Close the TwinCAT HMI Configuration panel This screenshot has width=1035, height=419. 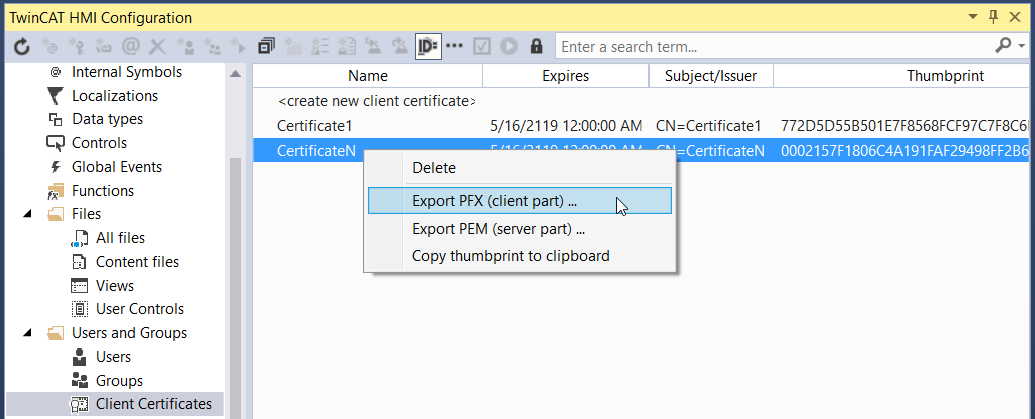[1016, 17]
